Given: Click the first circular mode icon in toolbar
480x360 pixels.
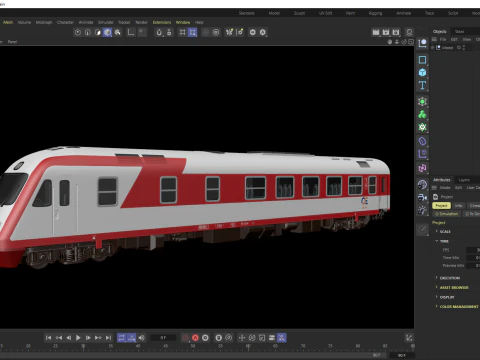Looking at the screenshot, I should [78, 32].
